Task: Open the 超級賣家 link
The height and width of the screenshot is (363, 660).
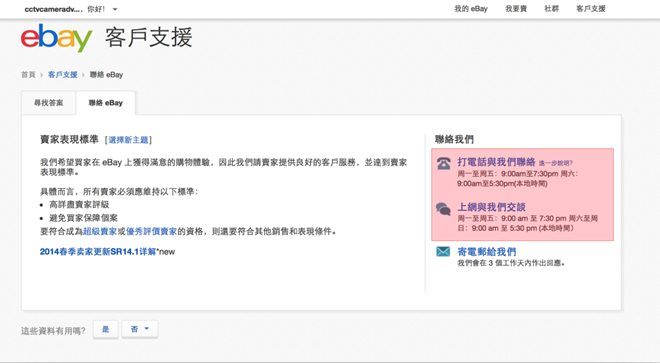Action: pos(100,231)
